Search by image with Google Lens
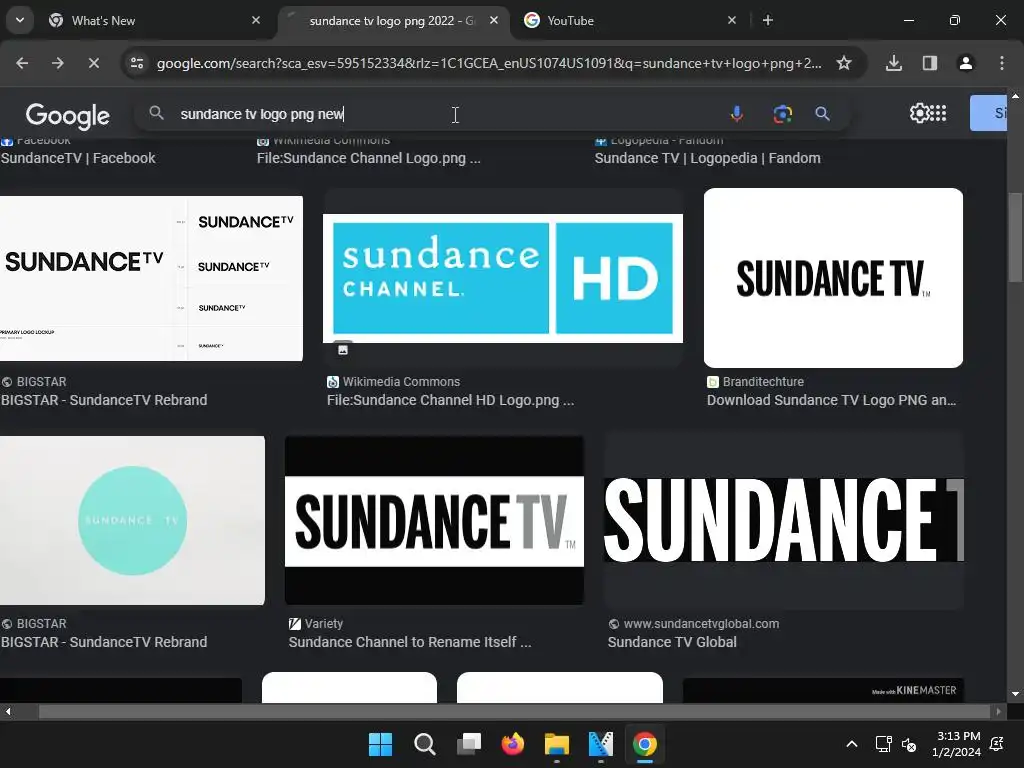 [782, 114]
